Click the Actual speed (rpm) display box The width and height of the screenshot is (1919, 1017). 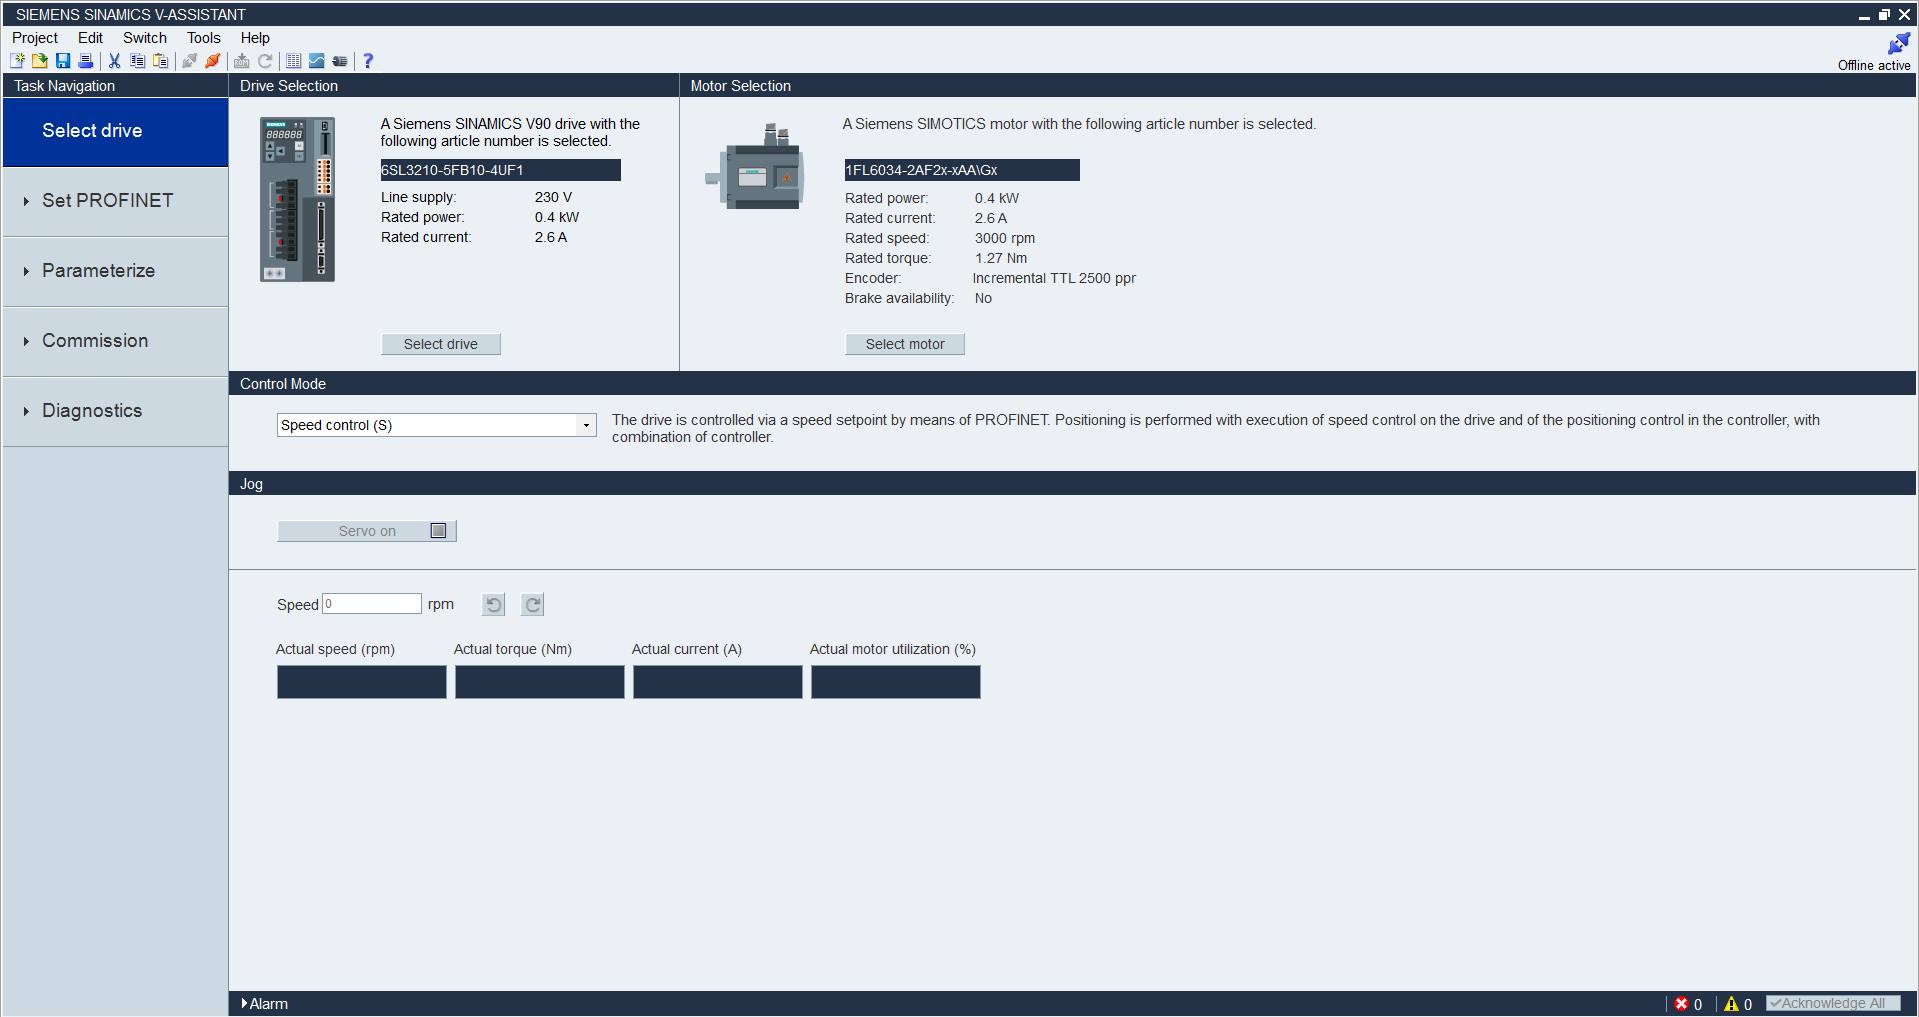pyautogui.click(x=362, y=682)
